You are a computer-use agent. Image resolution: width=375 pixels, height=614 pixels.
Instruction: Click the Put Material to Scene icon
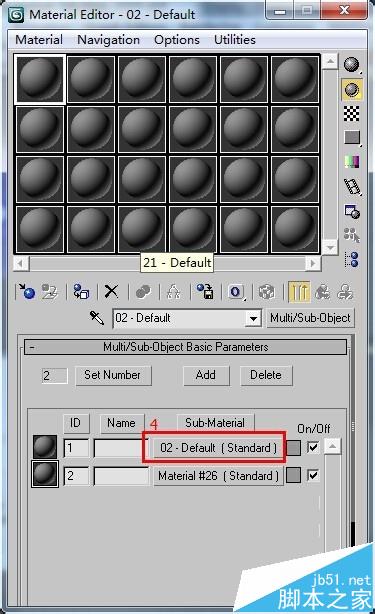coord(49,292)
